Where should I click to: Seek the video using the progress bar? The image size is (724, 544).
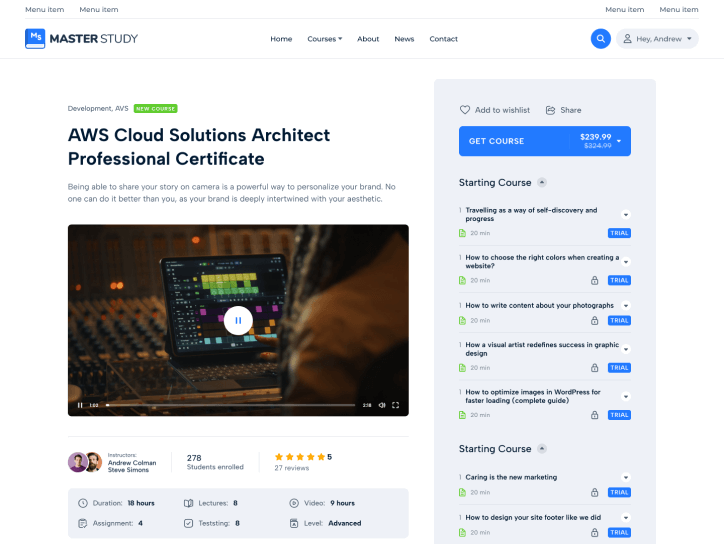pyautogui.click(x=230, y=405)
